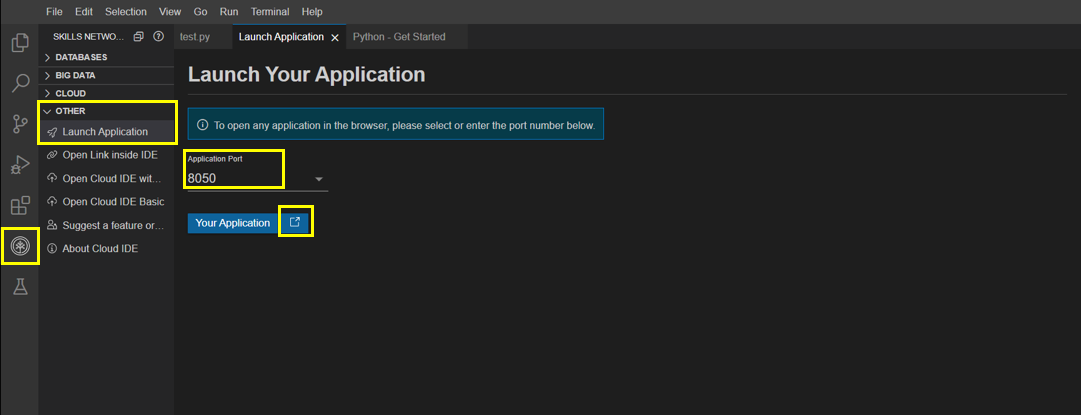The height and width of the screenshot is (415, 1081).
Task: Select Open Link inside IDE
Action: pyautogui.click(x=109, y=155)
